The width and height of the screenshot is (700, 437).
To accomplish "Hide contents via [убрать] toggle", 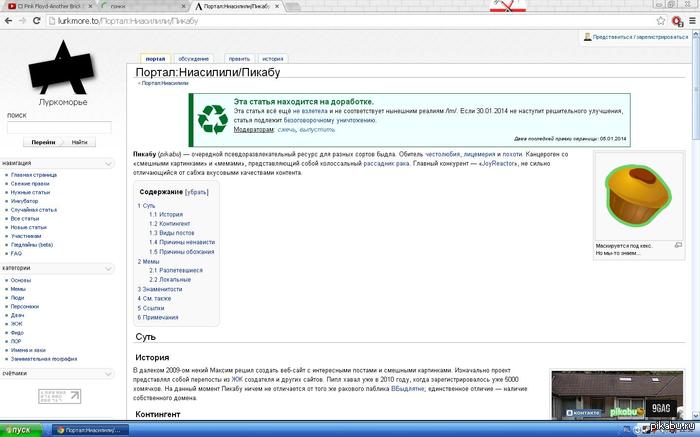I will (196, 192).
